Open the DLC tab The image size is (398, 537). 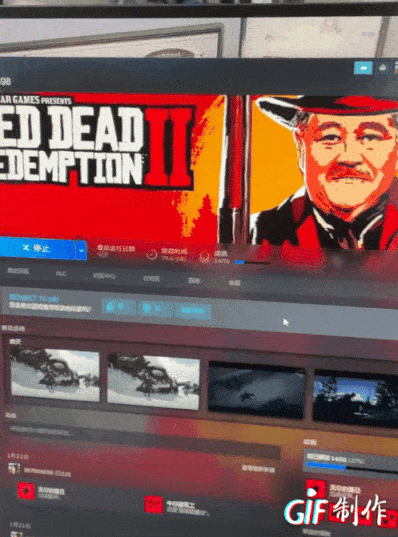coord(60,274)
